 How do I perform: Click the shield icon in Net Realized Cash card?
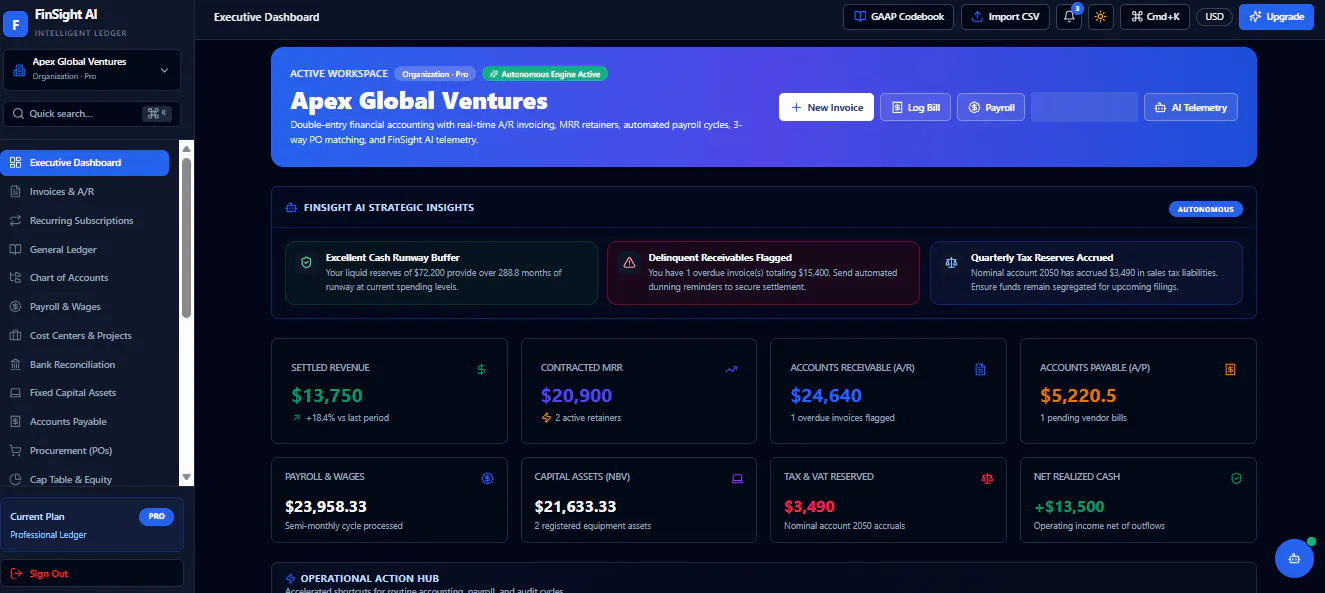click(1236, 478)
